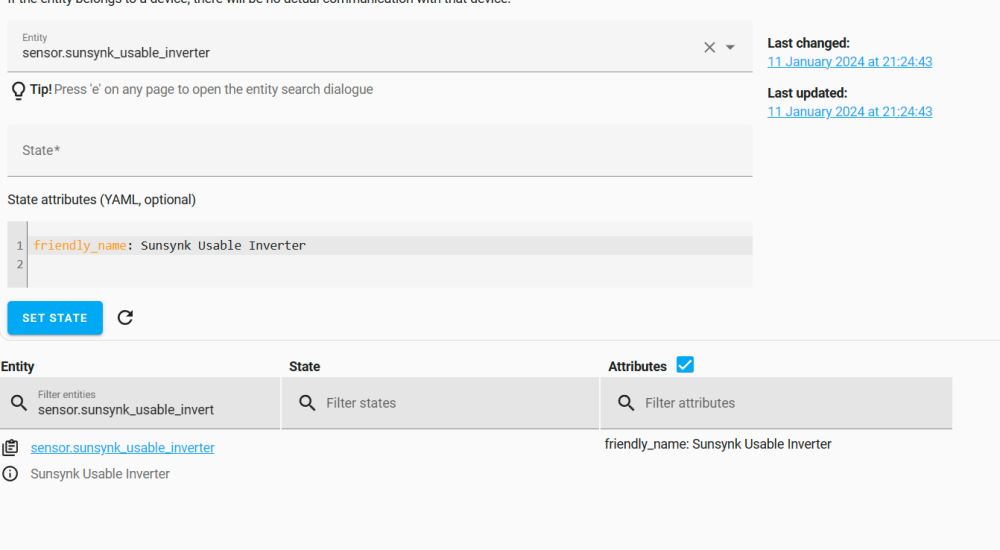Click the 'State attributes (YAML, optional)' label
Image resolution: width=1000 pixels, height=550 pixels.
[x=101, y=200]
